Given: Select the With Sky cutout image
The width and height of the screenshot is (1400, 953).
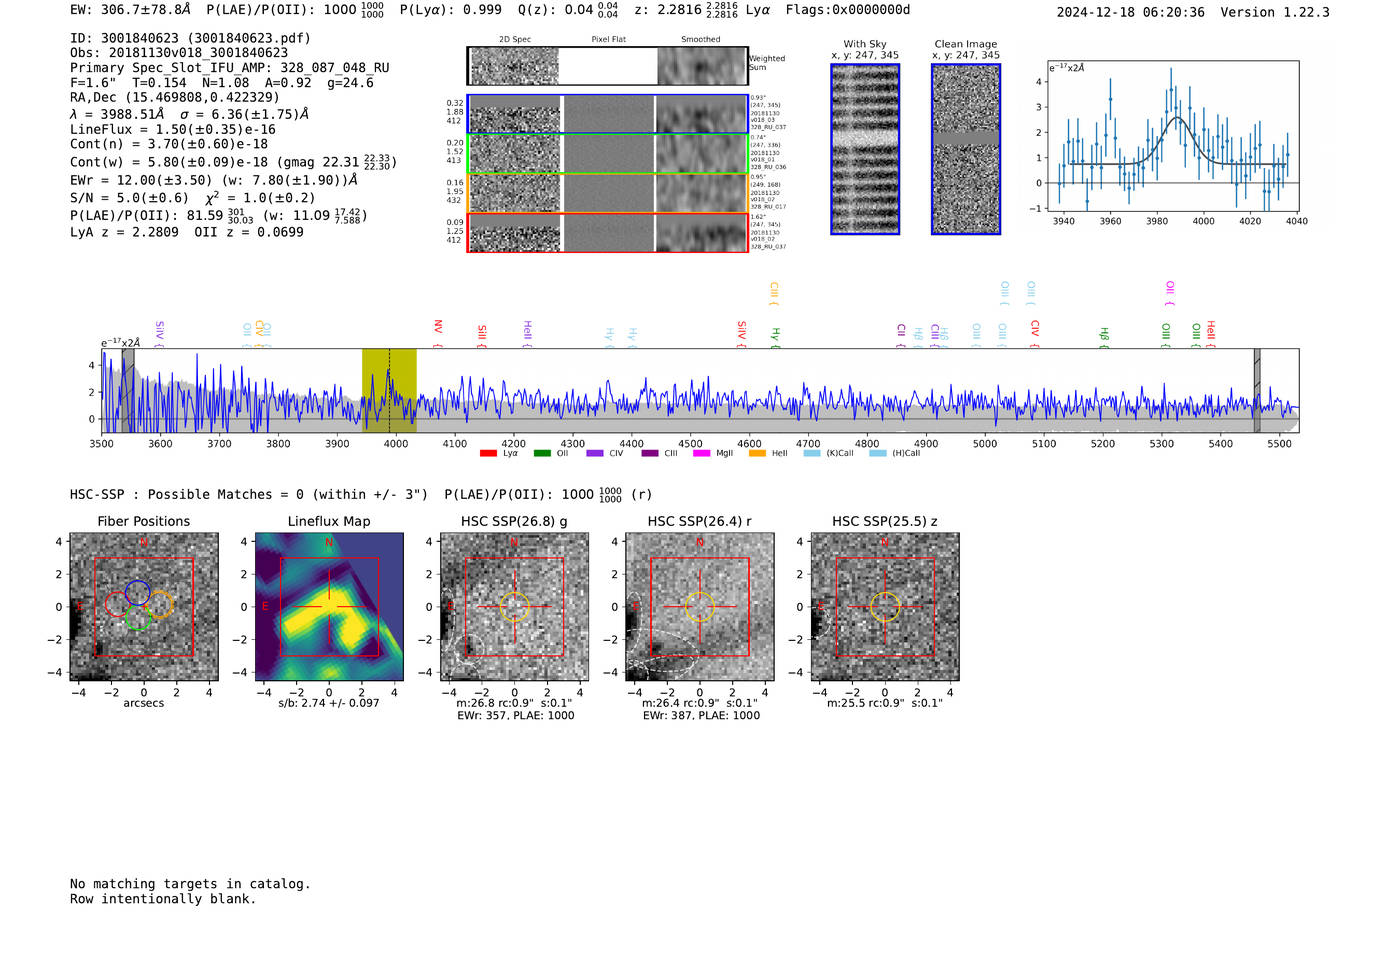Looking at the screenshot, I should 865,149.
